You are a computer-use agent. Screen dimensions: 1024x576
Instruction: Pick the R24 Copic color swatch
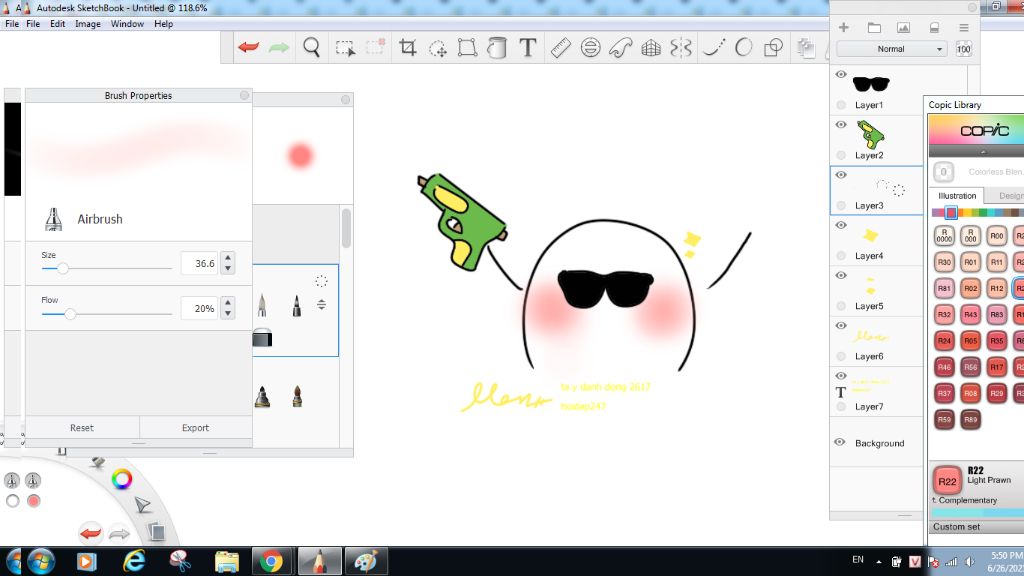pyautogui.click(x=944, y=340)
